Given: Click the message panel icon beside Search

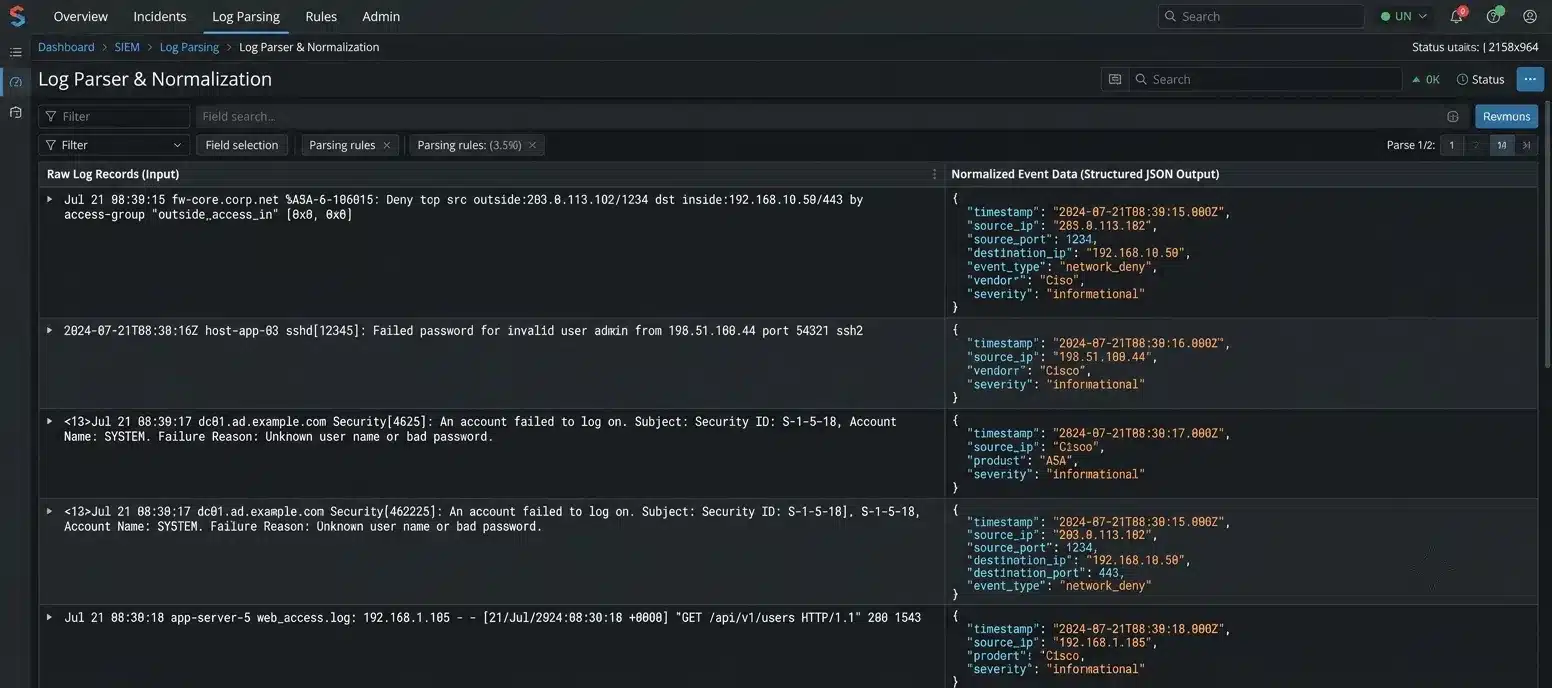Looking at the screenshot, I should [x=1115, y=79].
